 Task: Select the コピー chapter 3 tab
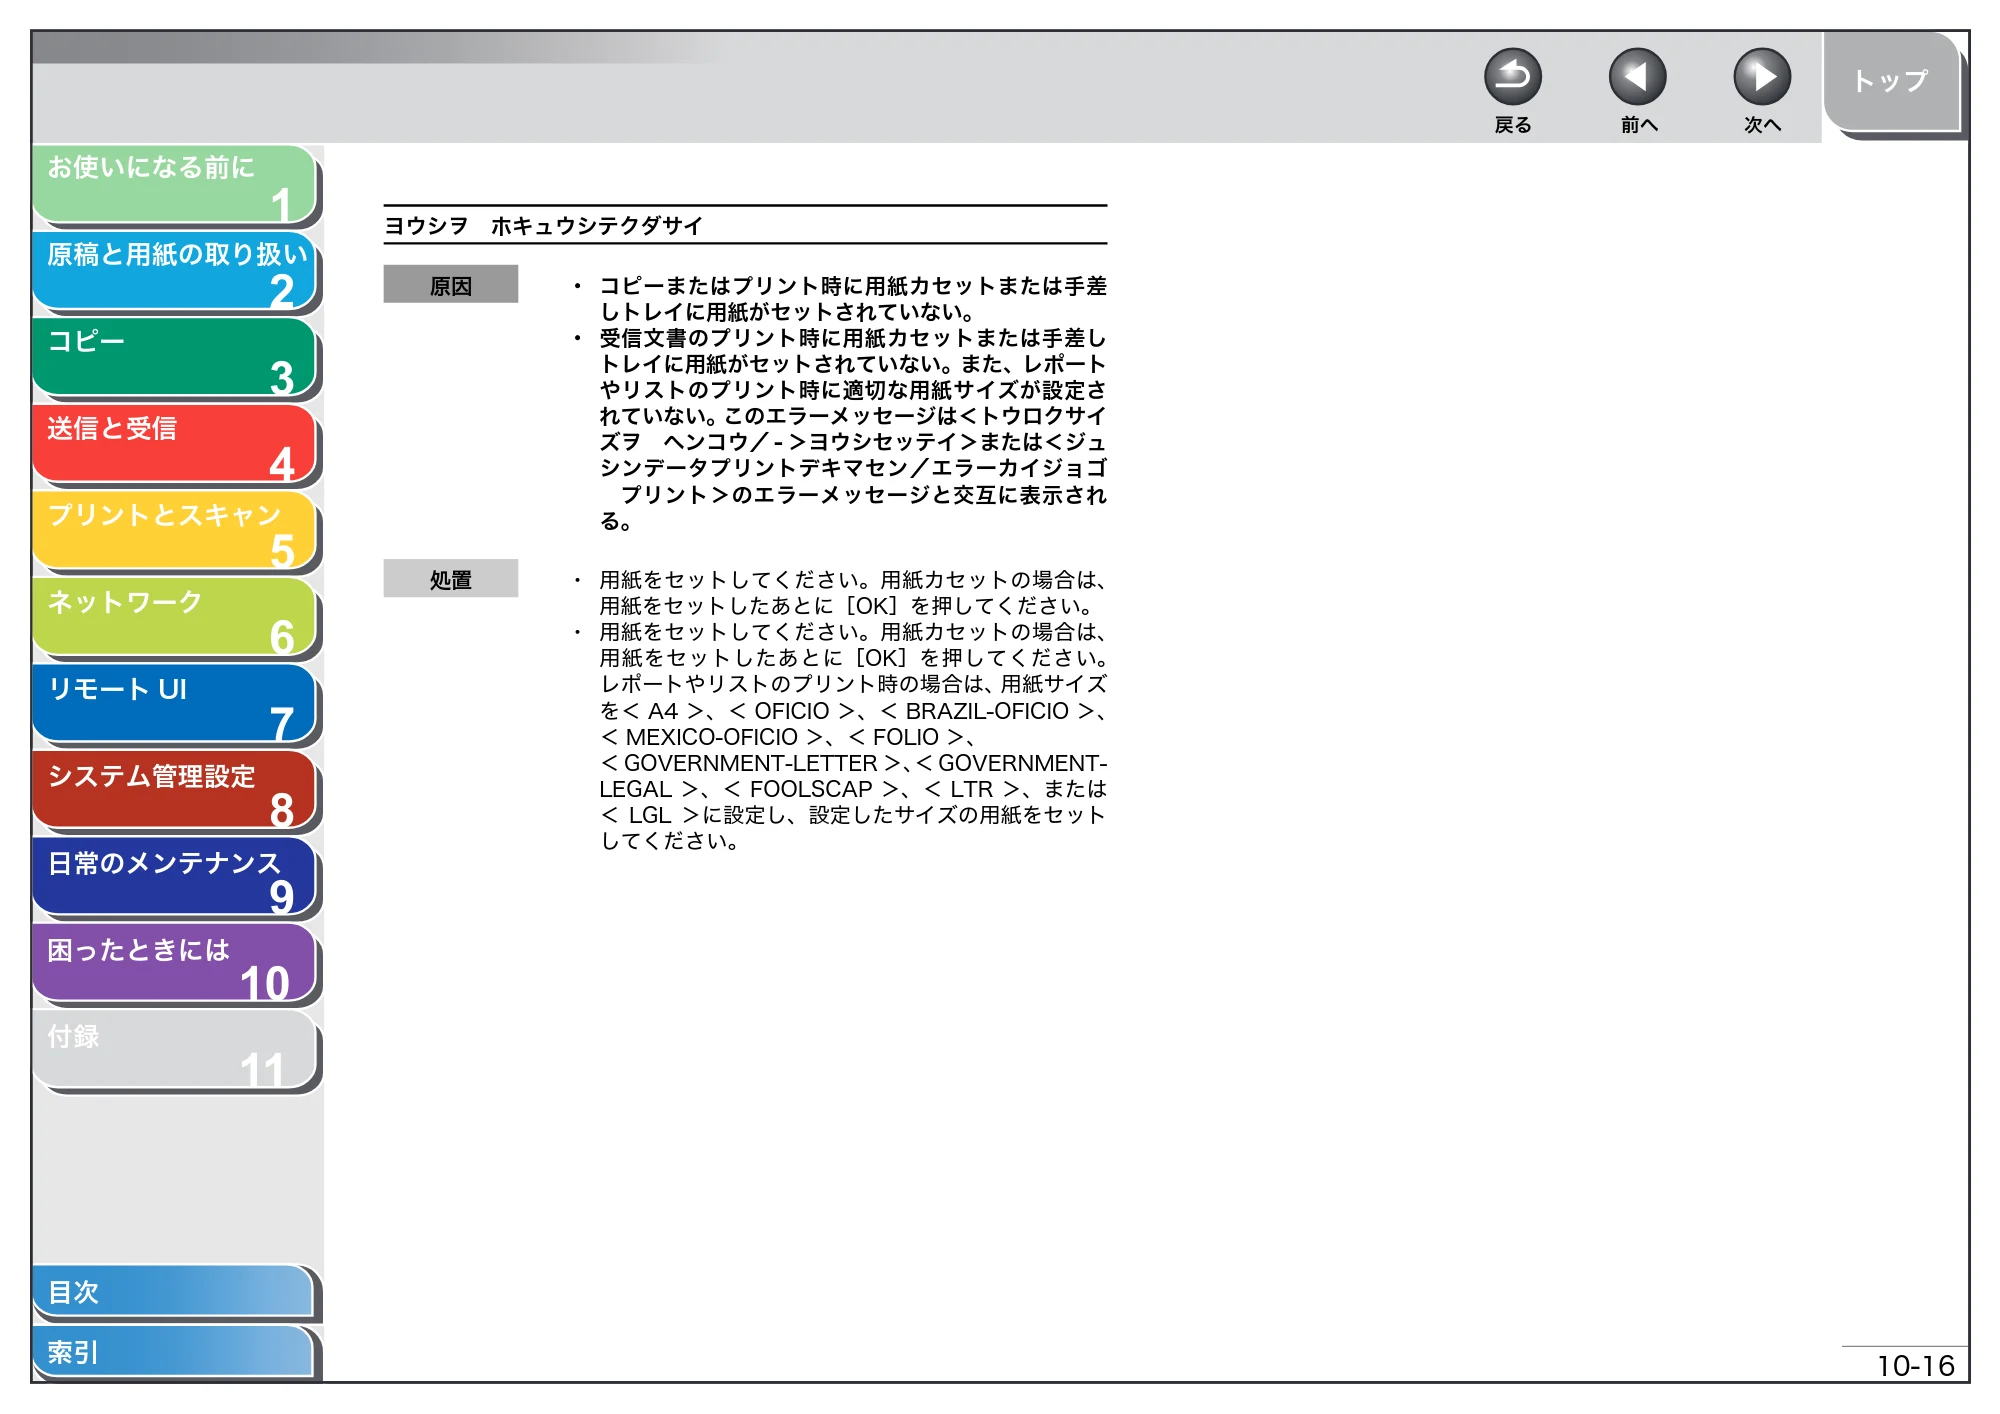coord(175,358)
